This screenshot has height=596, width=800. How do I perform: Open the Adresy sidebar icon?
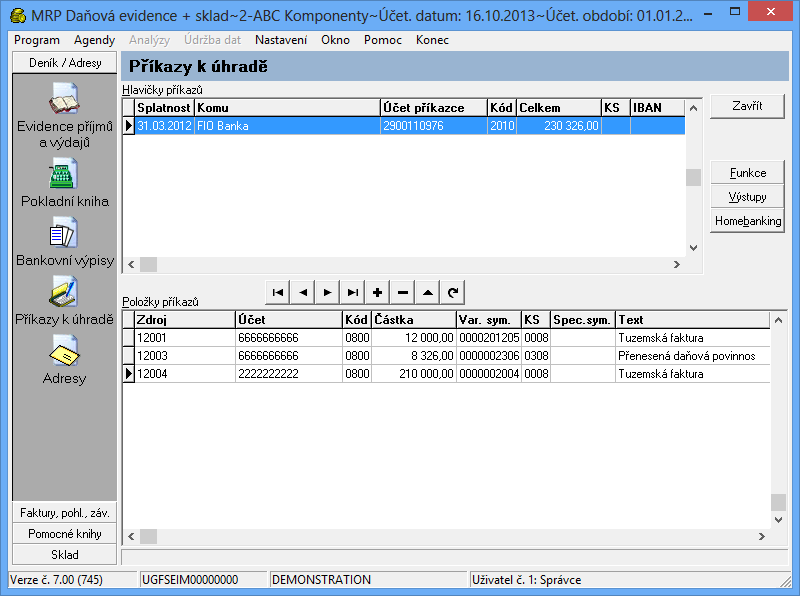pyautogui.click(x=65, y=351)
